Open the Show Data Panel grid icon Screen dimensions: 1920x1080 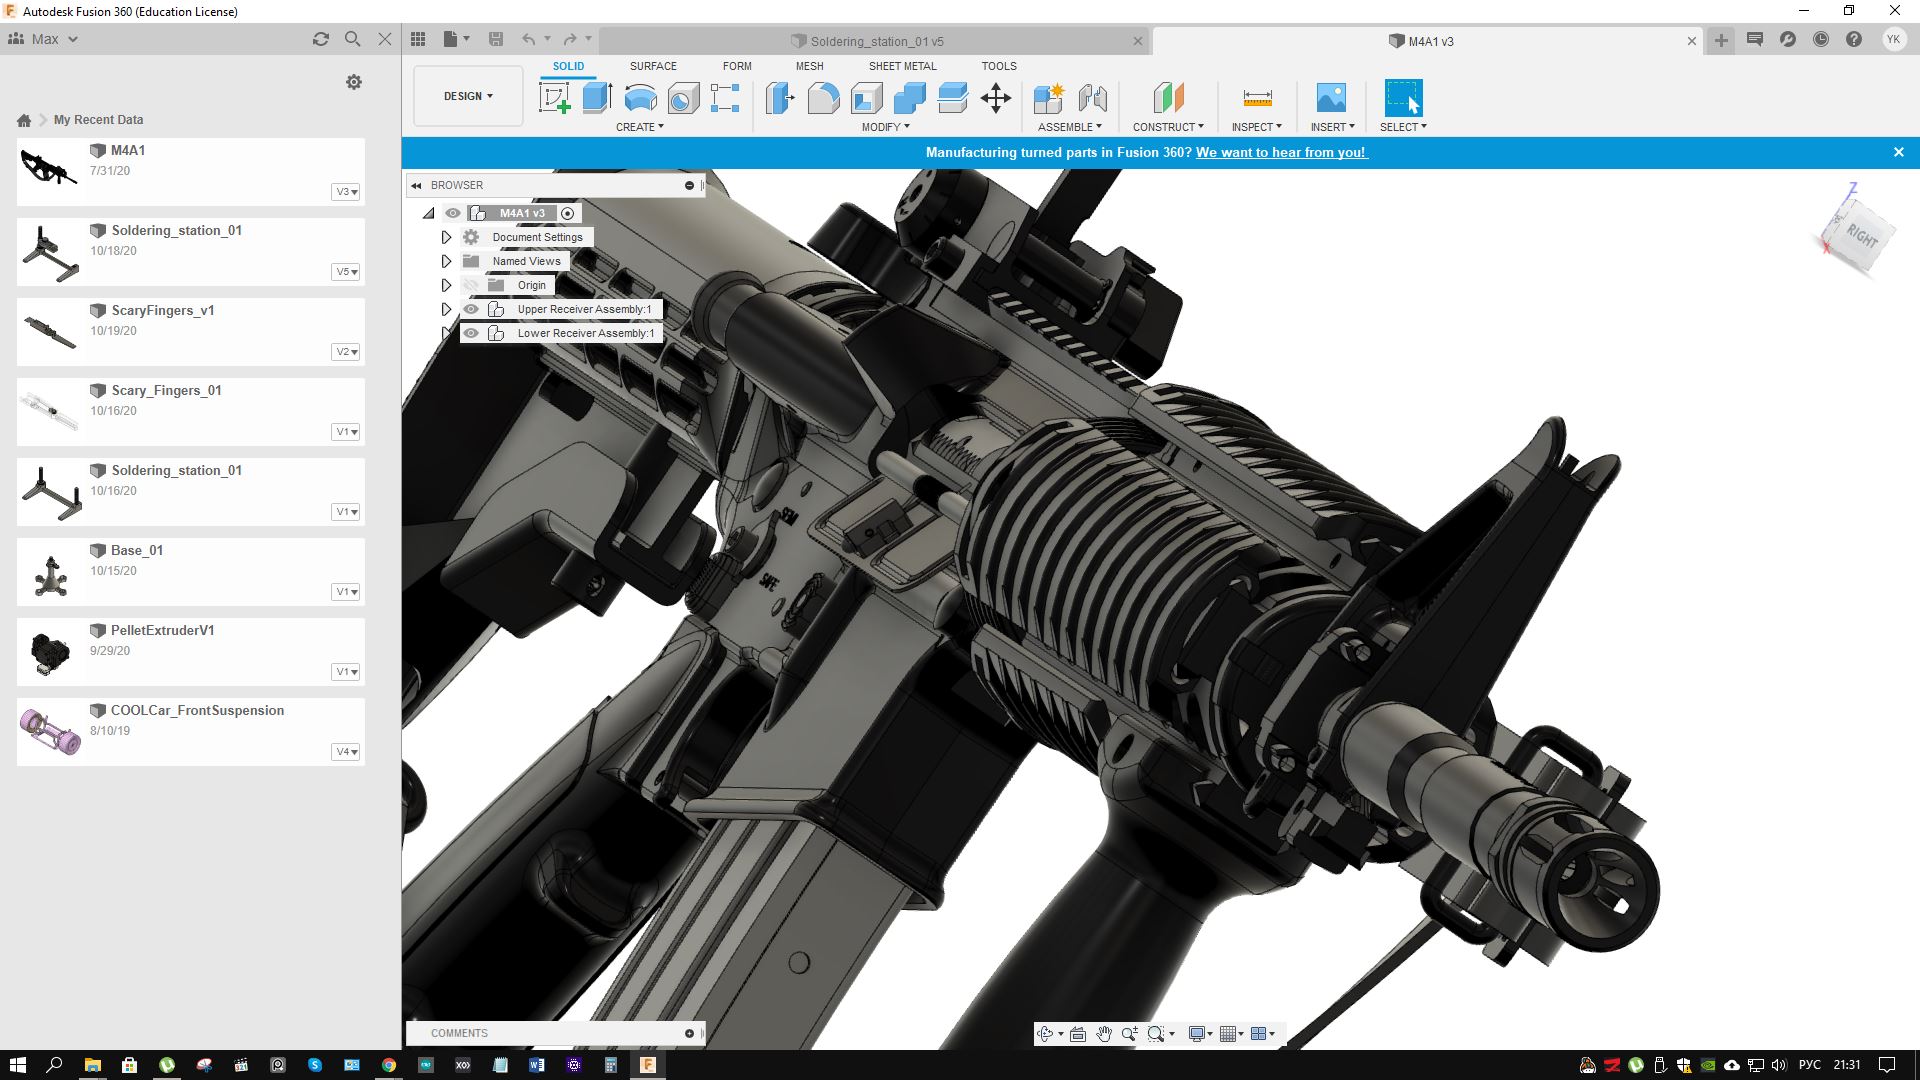click(418, 39)
